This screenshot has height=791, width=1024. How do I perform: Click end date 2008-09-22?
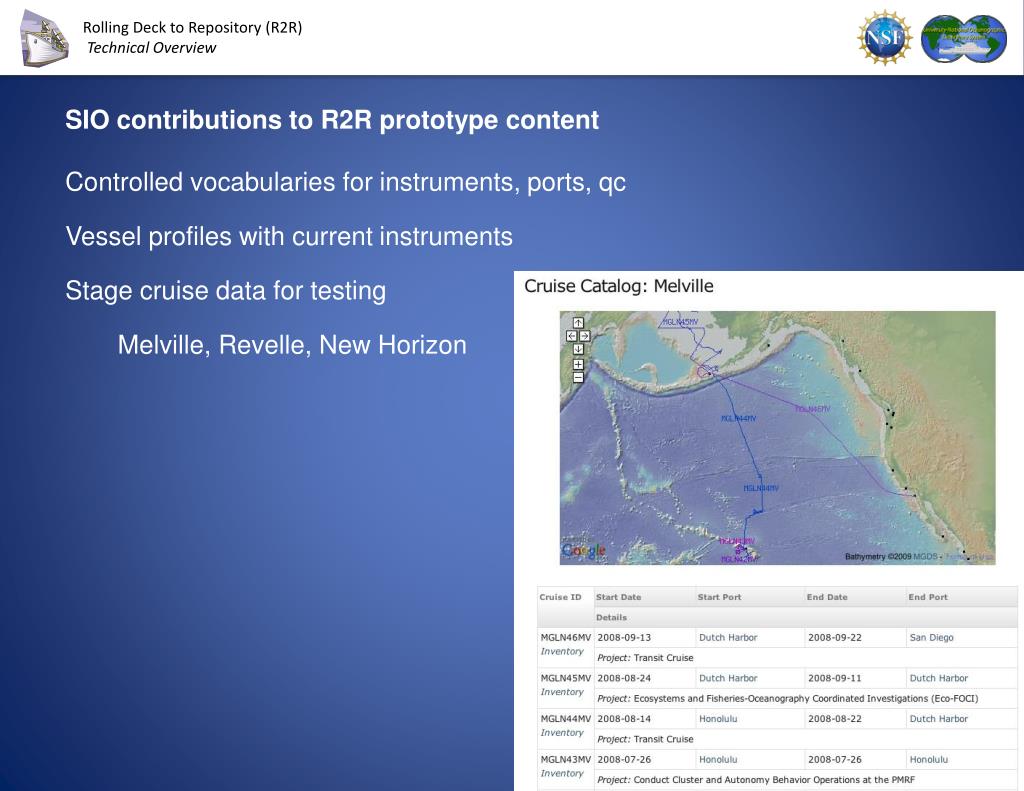835,638
